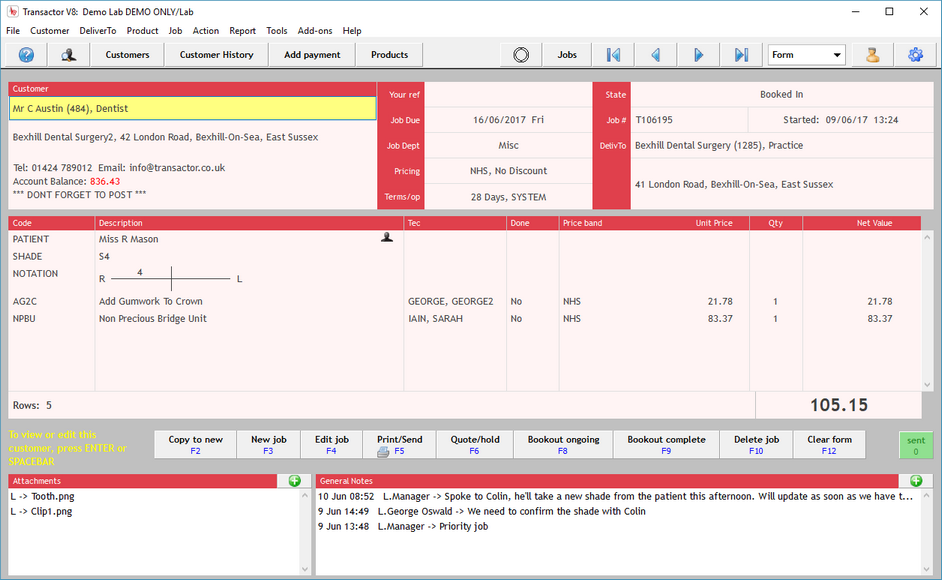This screenshot has height=580, width=942.
Task: Click the Customer History button
Action: click(216, 55)
